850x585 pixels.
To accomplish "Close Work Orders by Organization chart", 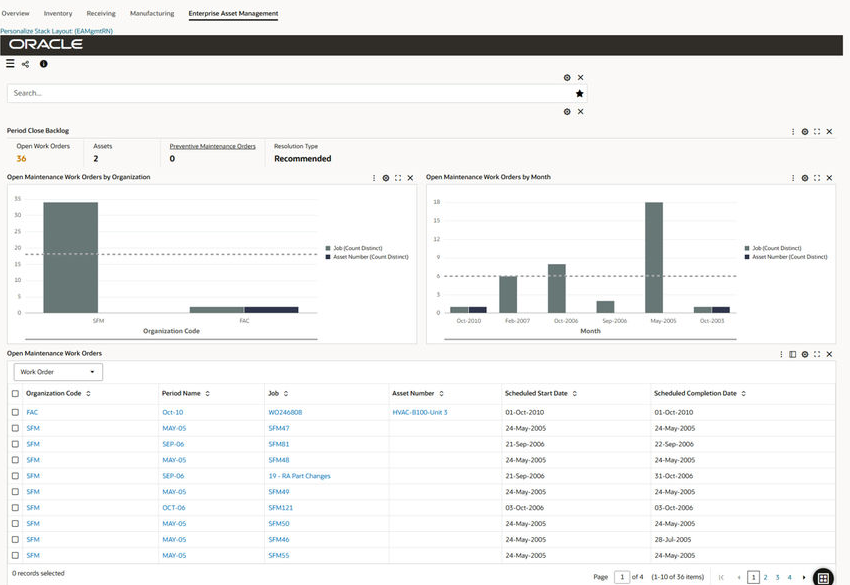I will point(410,178).
